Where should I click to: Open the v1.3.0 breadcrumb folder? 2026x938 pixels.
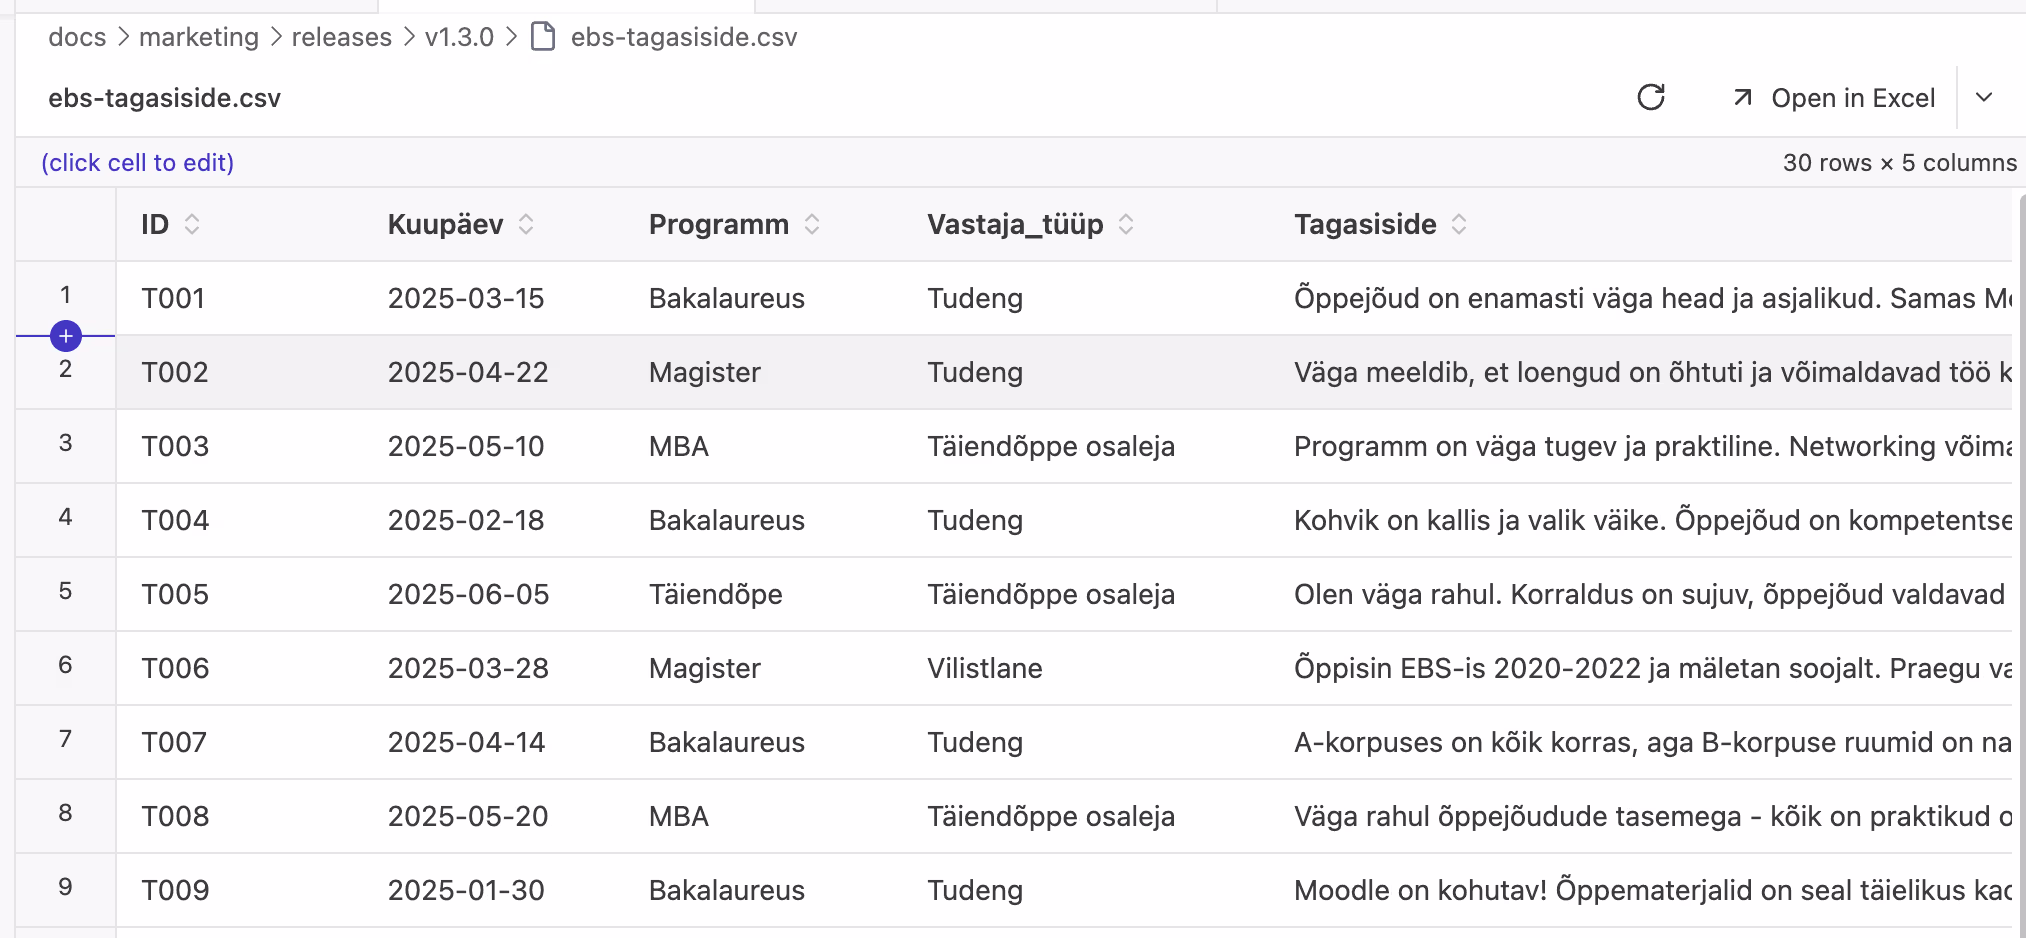tap(459, 37)
